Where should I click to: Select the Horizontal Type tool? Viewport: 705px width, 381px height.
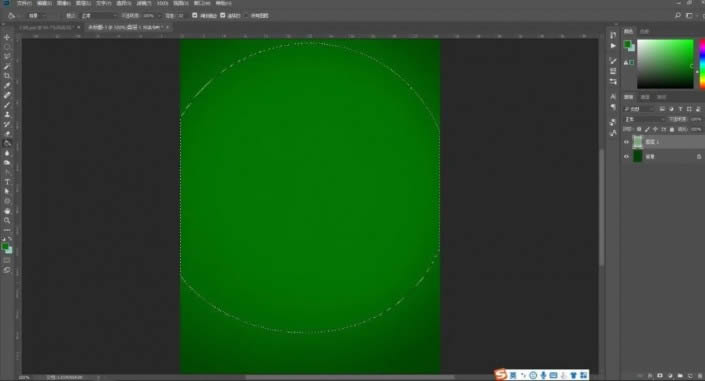click(x=7, y=182)
